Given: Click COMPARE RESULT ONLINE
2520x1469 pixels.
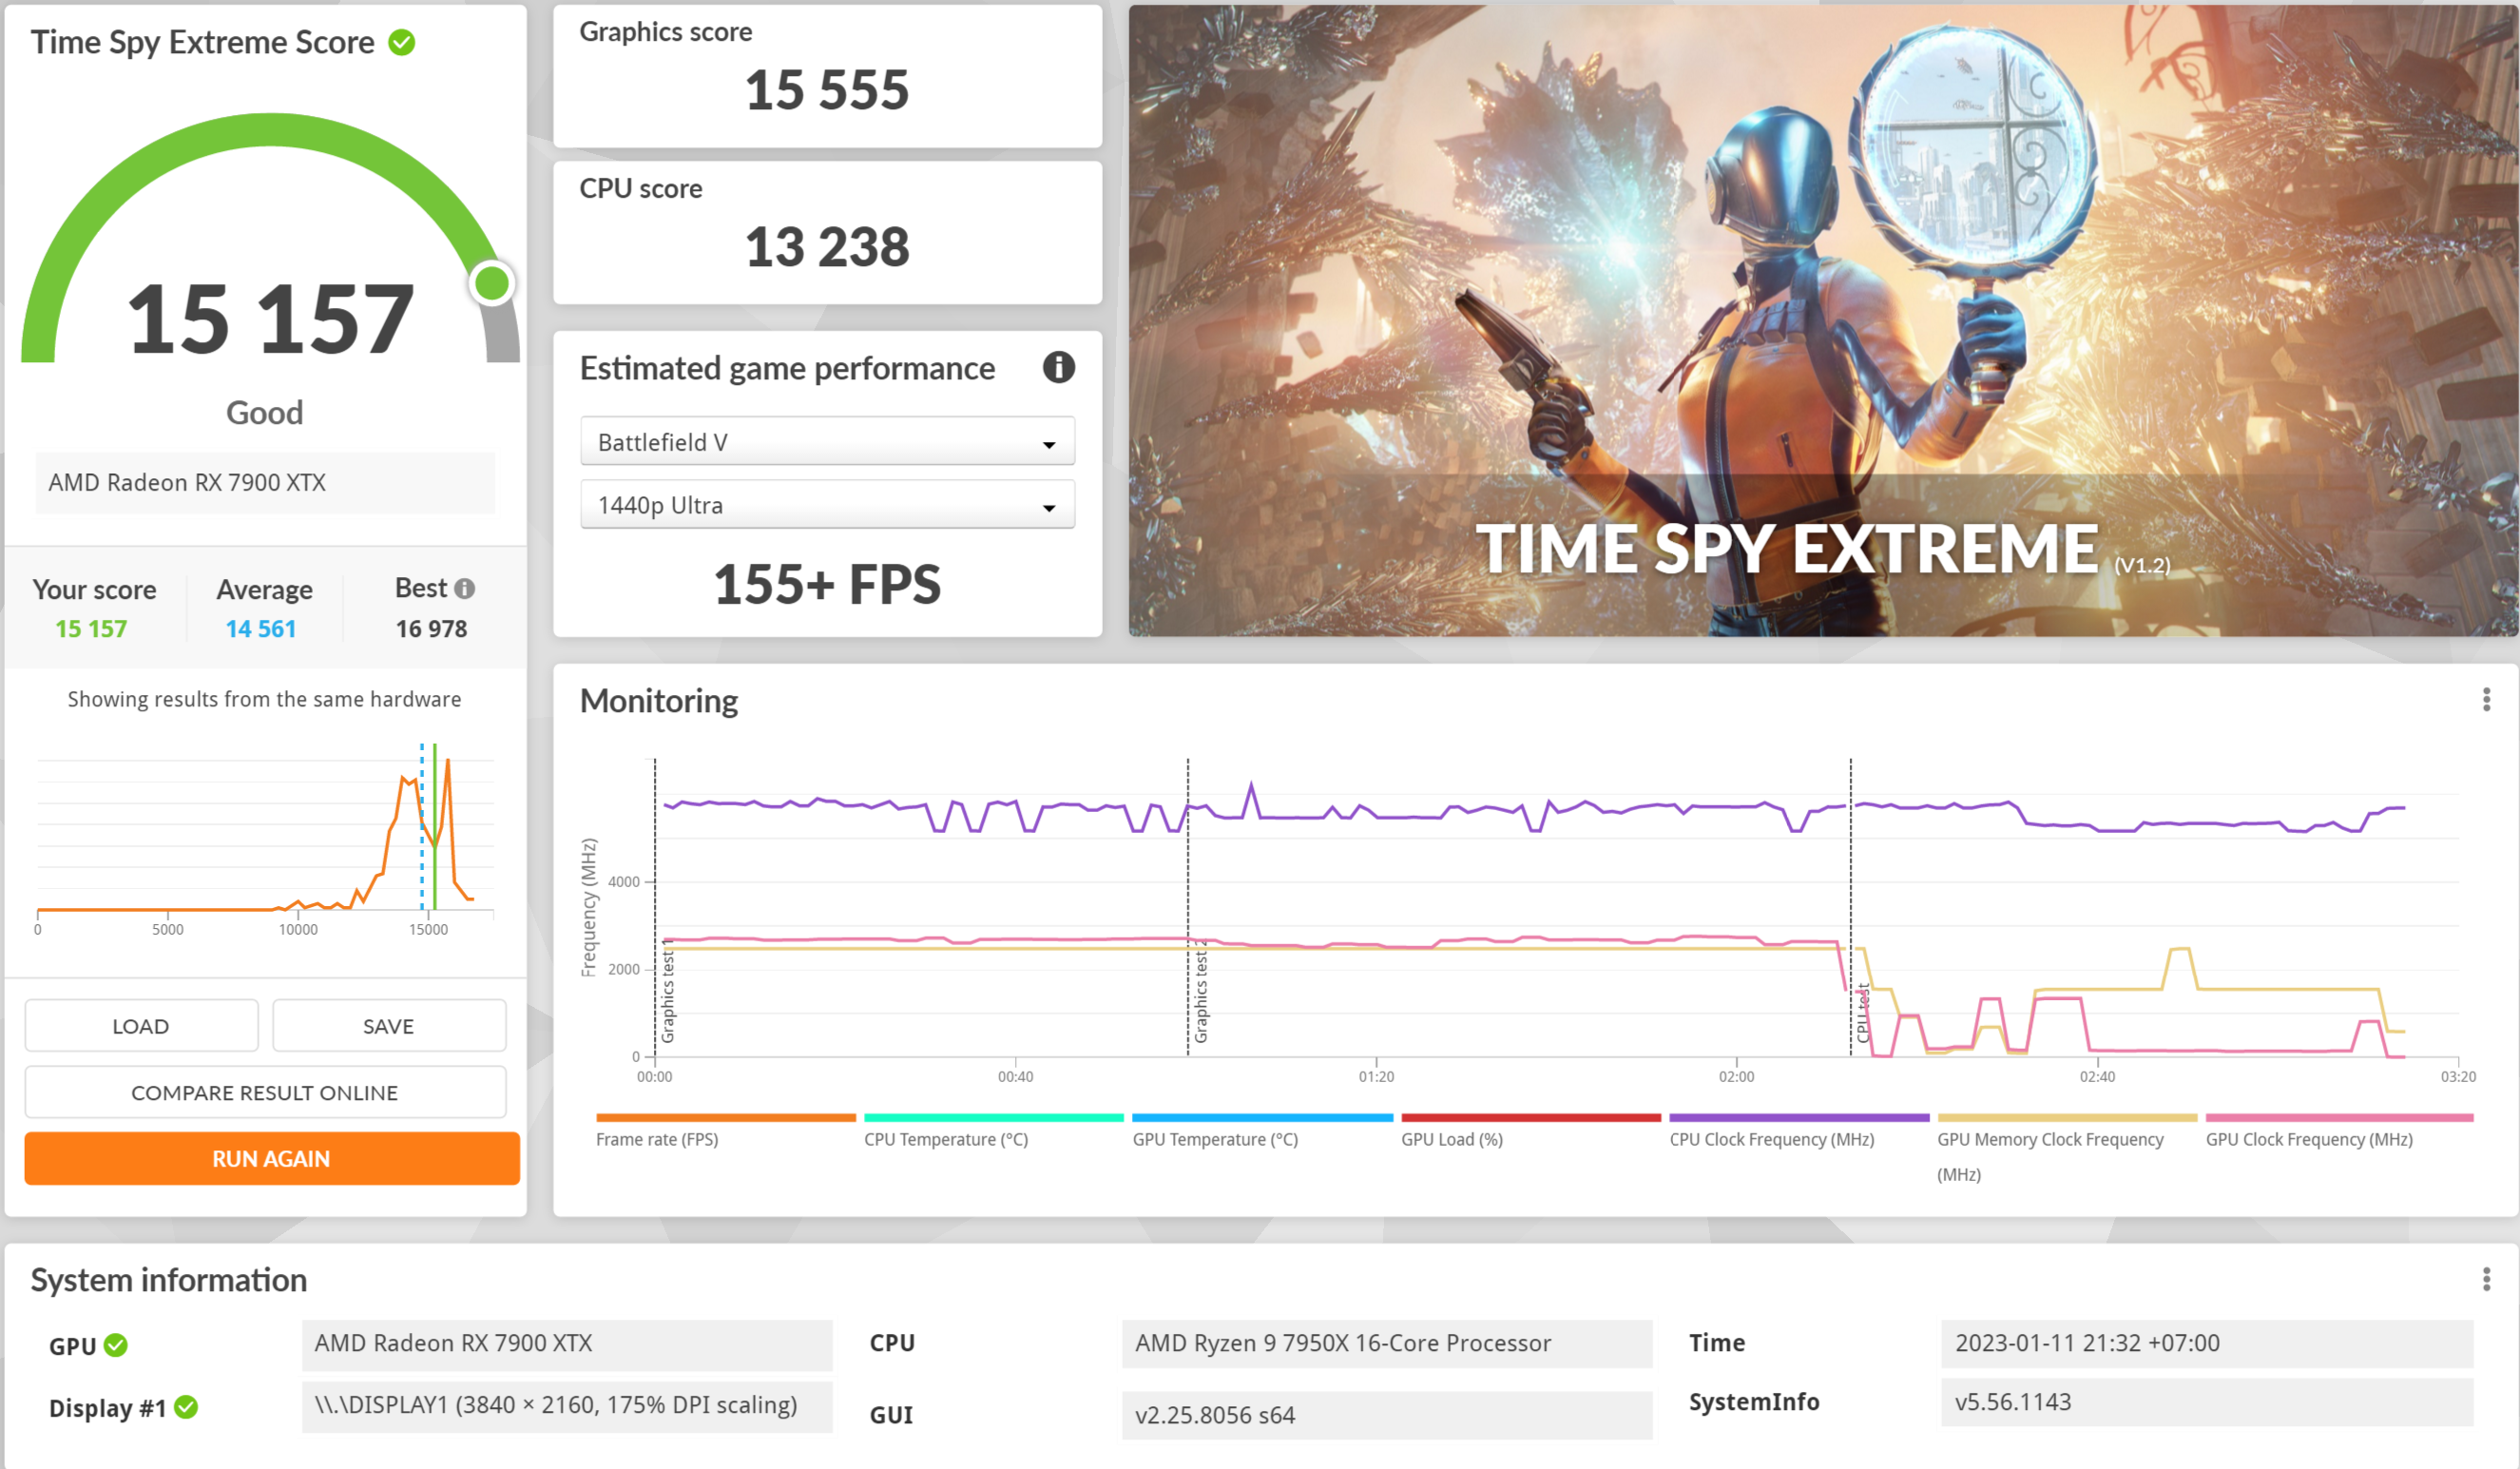Looking at the screenshot, I should pos(265,1093).
